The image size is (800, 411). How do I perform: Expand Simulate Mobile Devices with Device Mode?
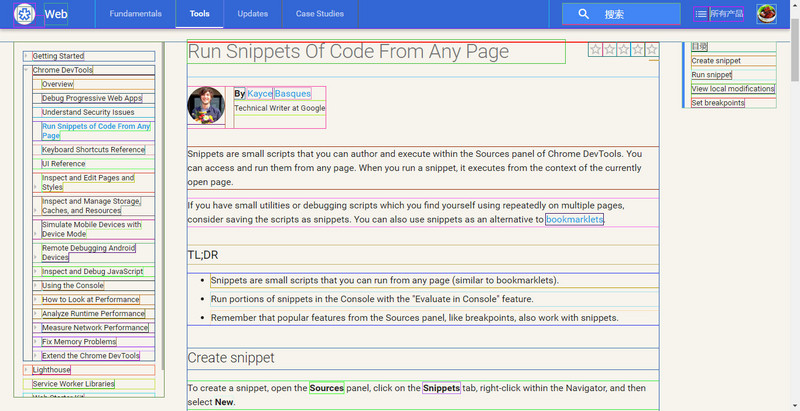point(36,234)
